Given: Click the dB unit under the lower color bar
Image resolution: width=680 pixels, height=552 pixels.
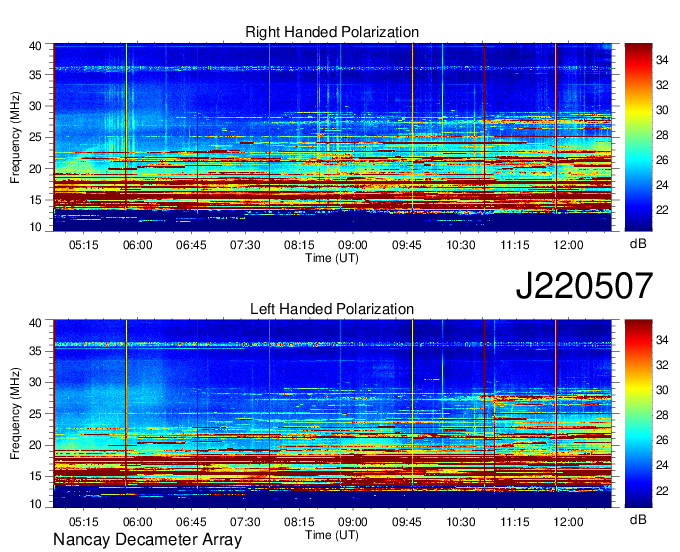Looking at the screenshot, I should (x=638, y=519).
